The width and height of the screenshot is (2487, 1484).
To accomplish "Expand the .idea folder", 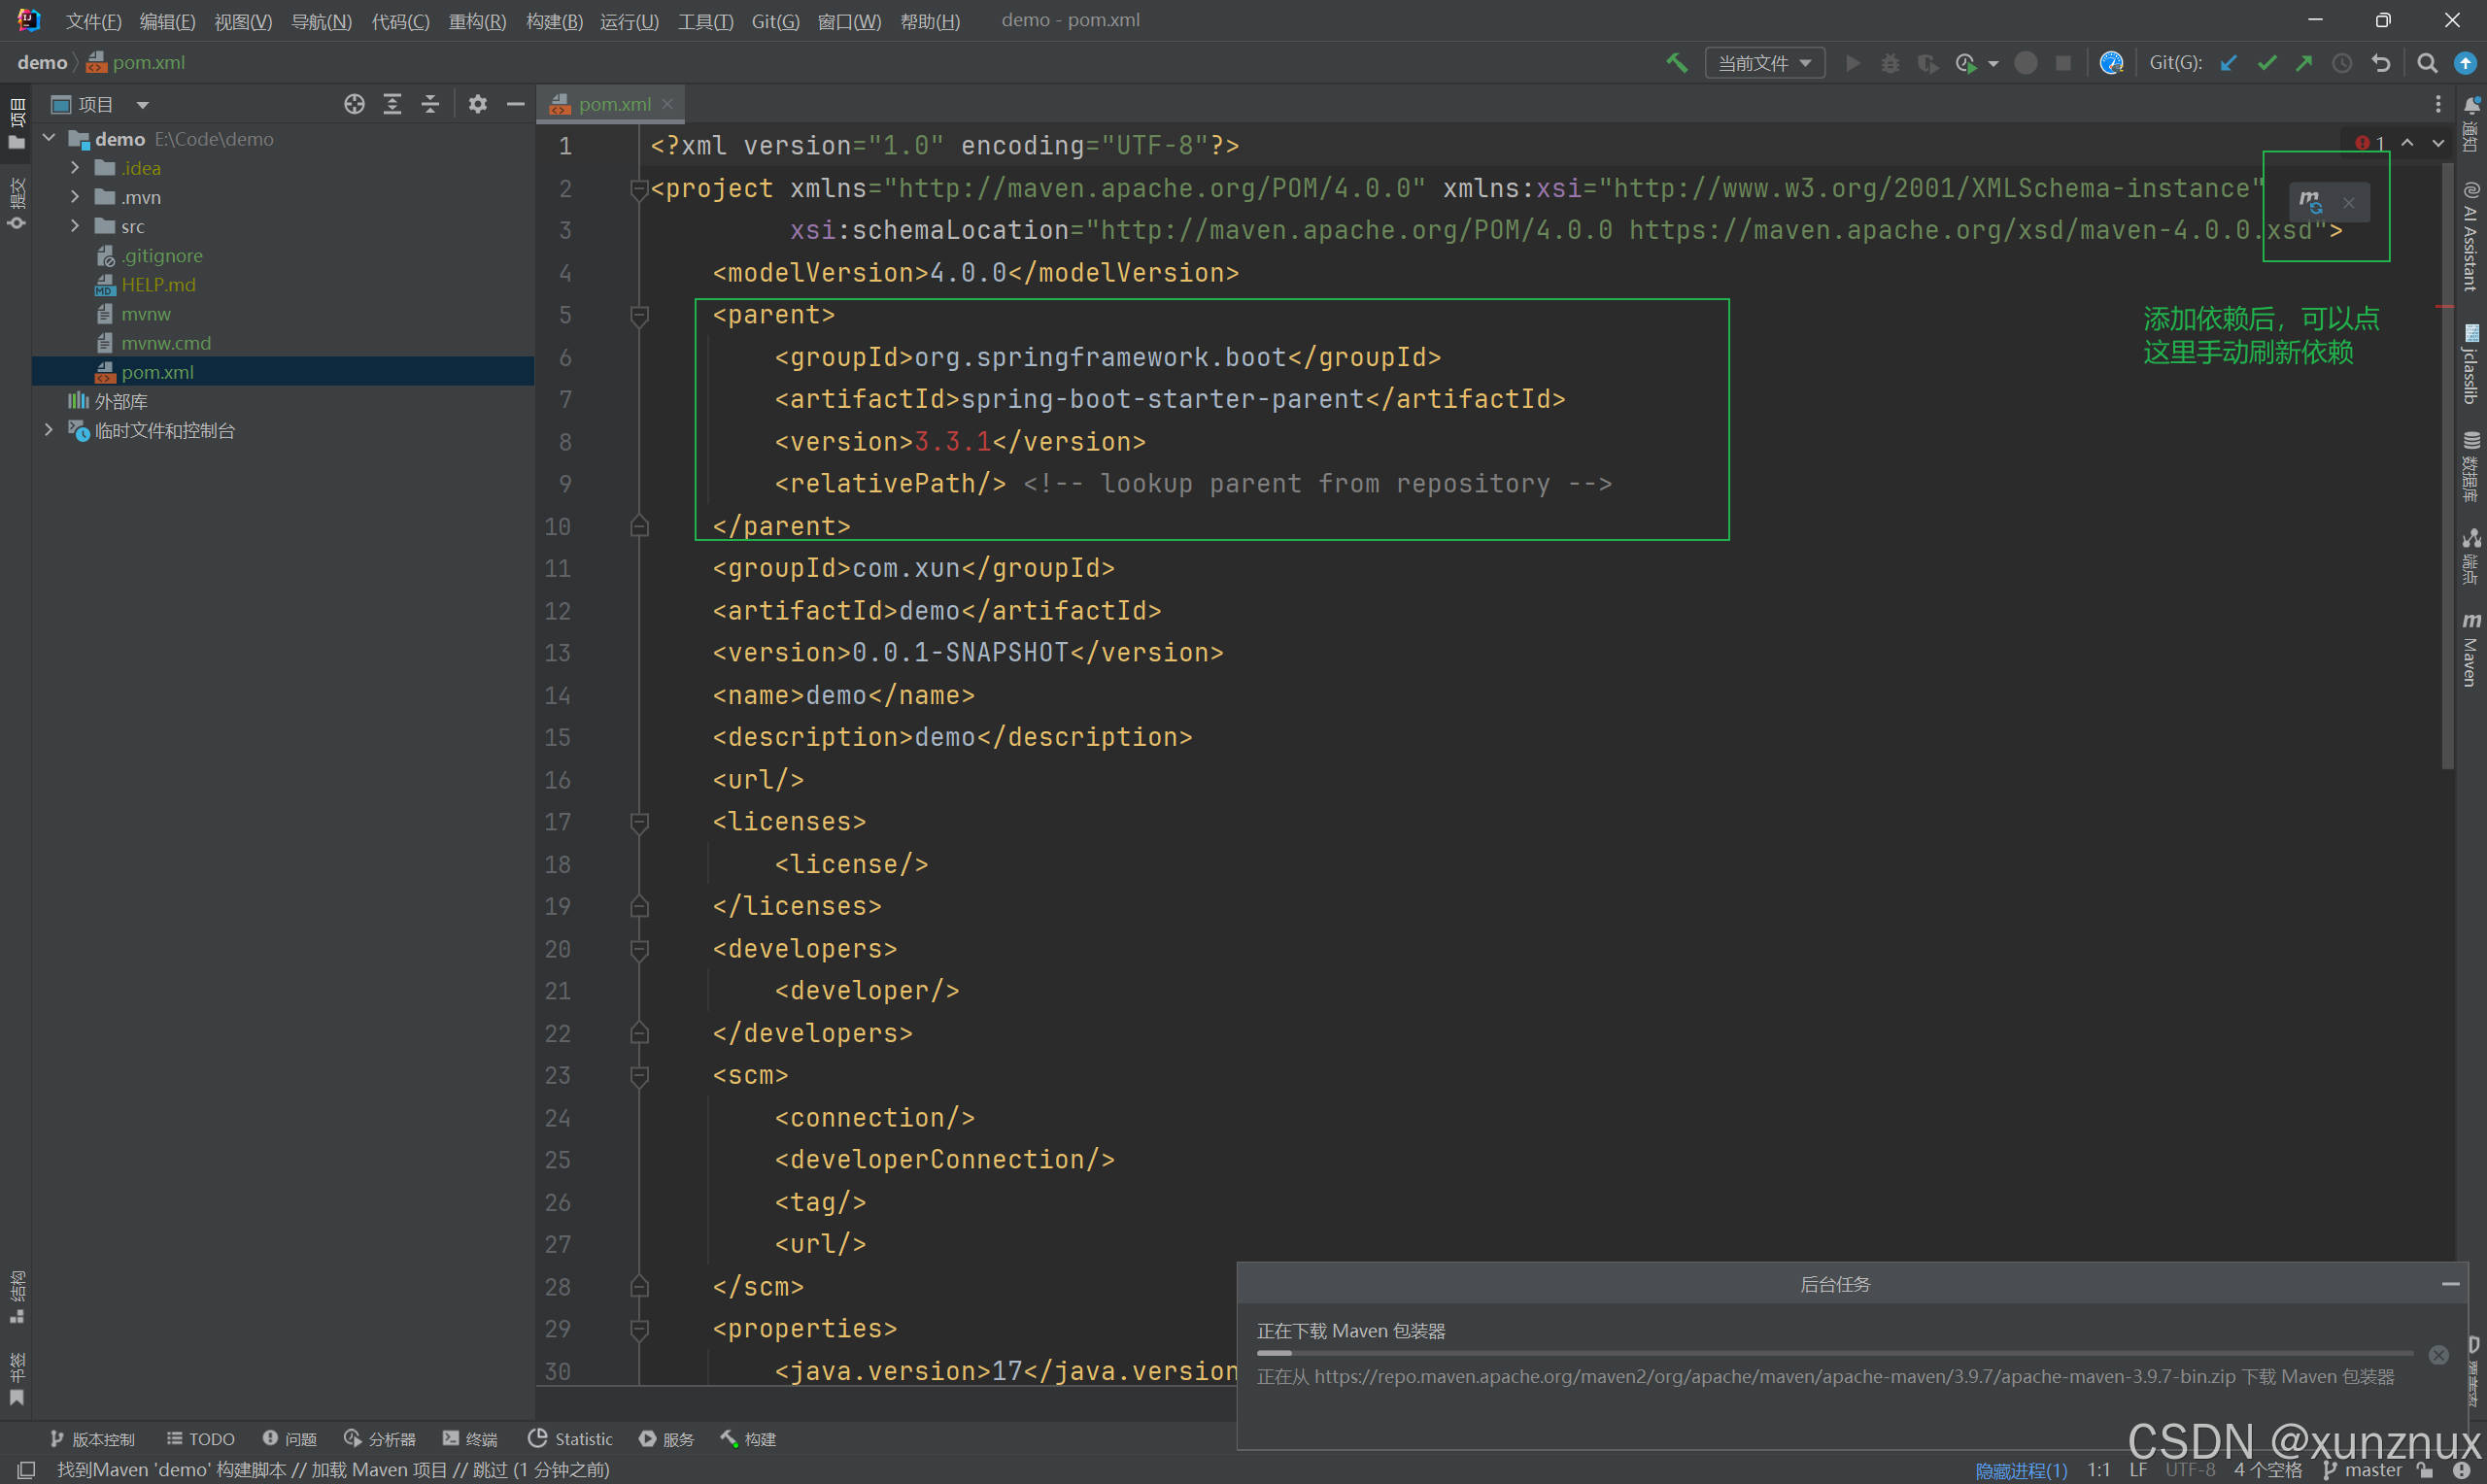I will pos(75,167).
